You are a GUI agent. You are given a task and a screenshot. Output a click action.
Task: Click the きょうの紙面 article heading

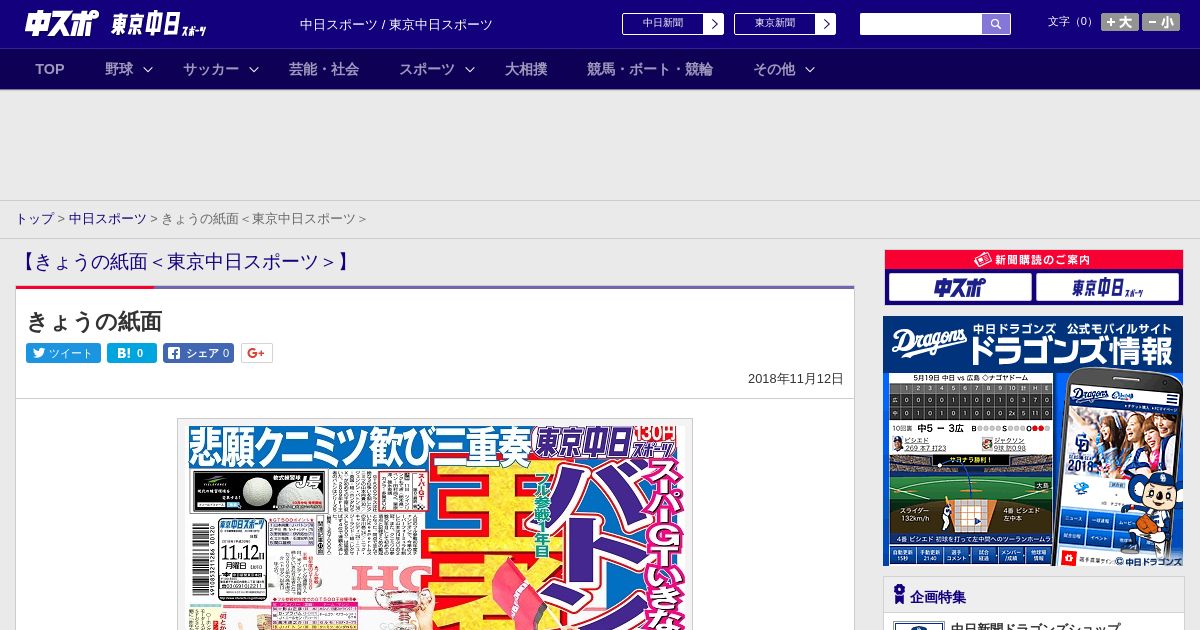[x=94, y=321]
